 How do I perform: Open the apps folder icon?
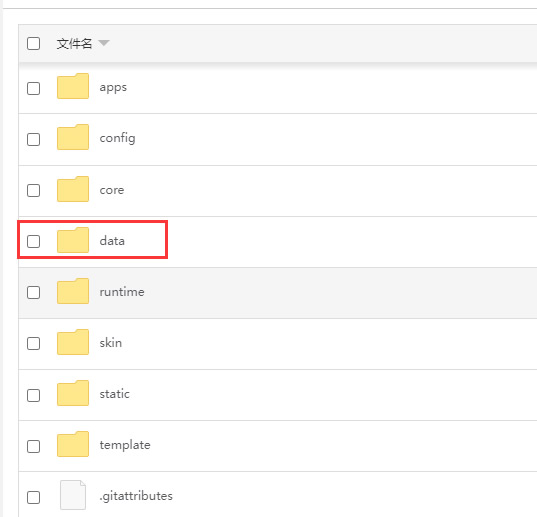tap(73, 86)
